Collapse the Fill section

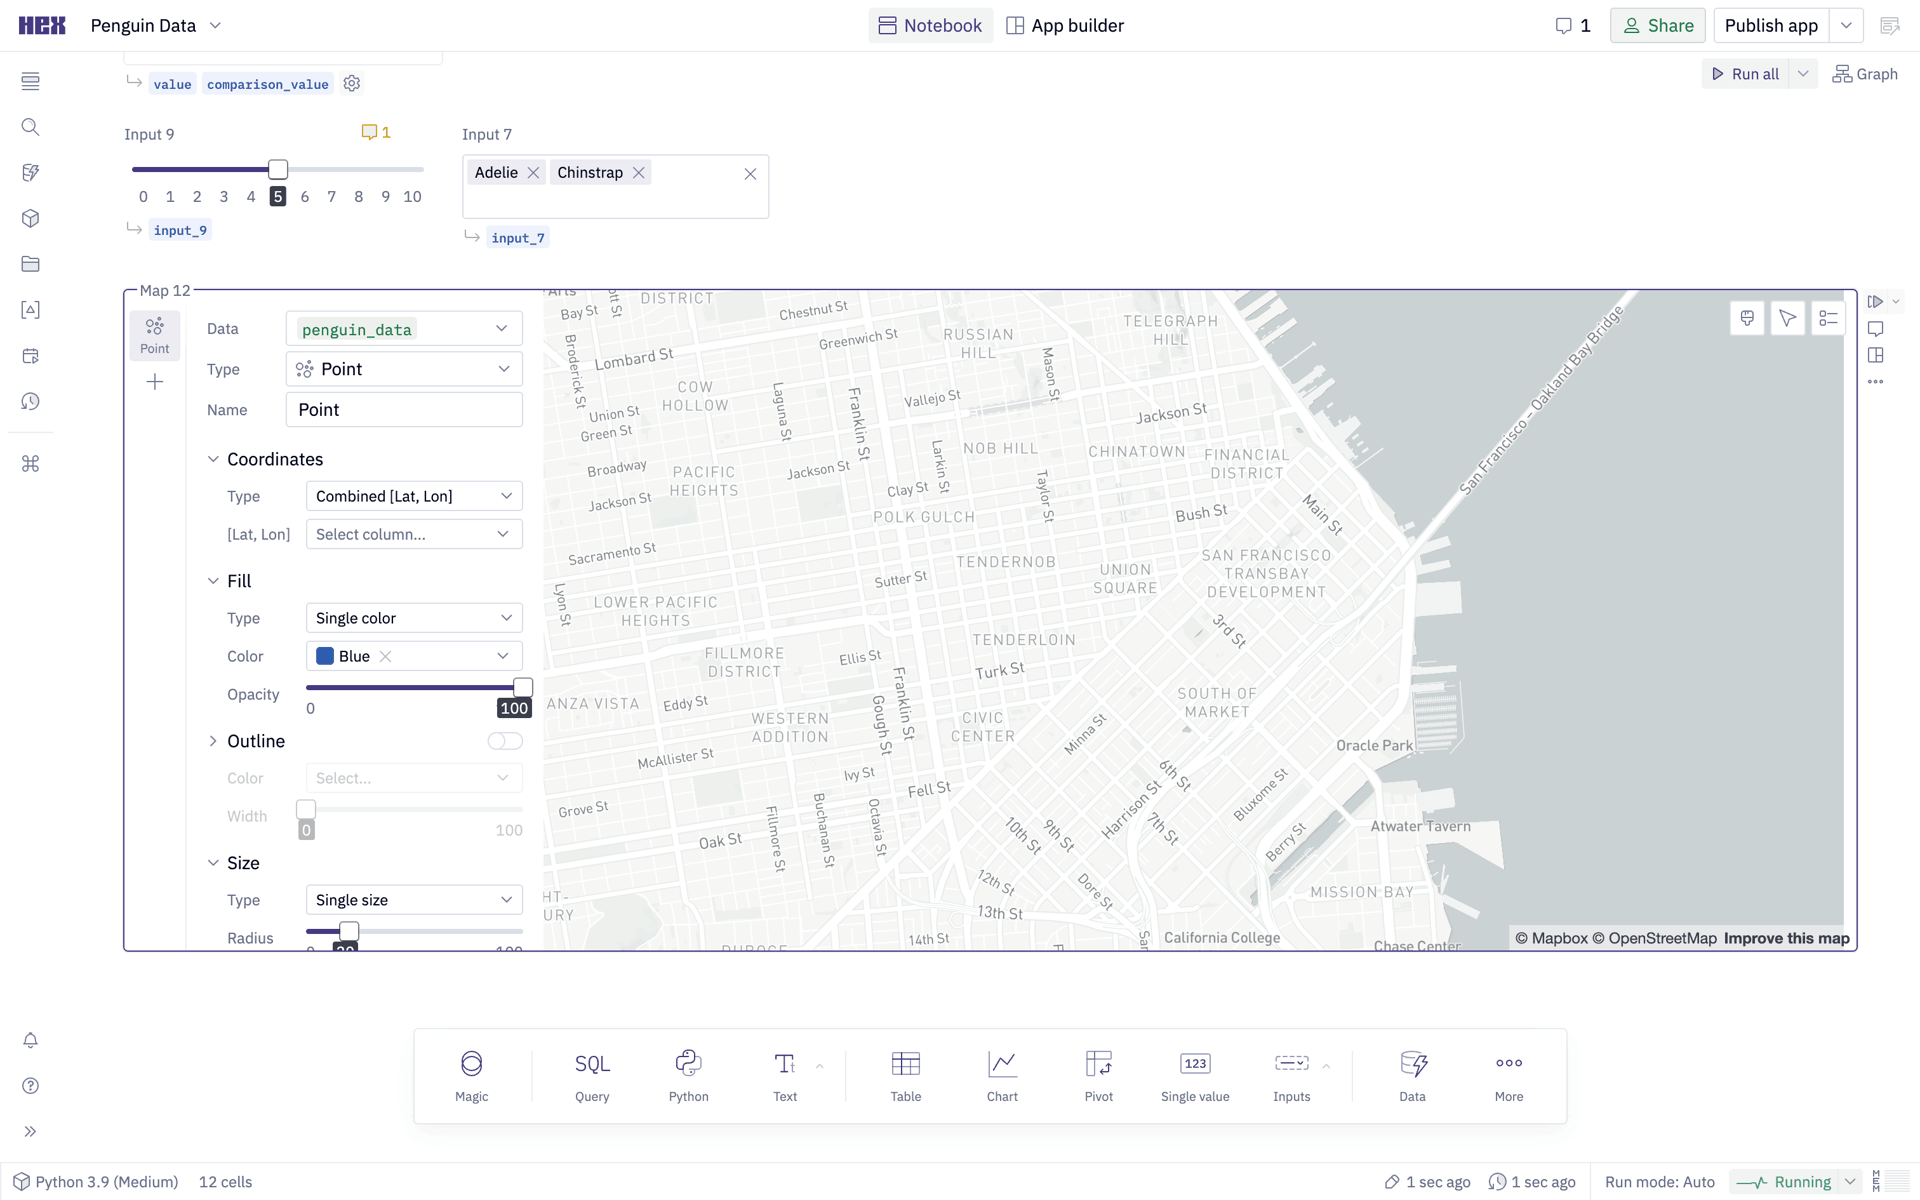(213, 581)
